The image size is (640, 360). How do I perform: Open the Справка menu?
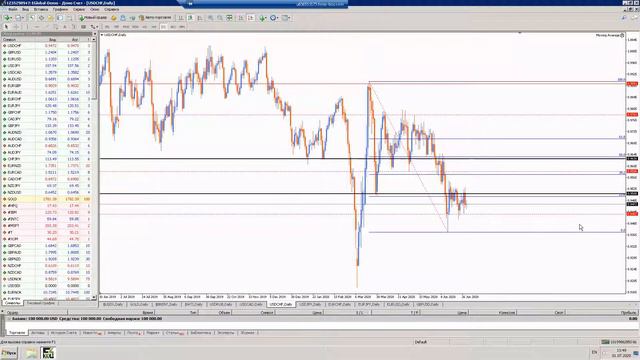pyautogui.click(x=111, y=9)
